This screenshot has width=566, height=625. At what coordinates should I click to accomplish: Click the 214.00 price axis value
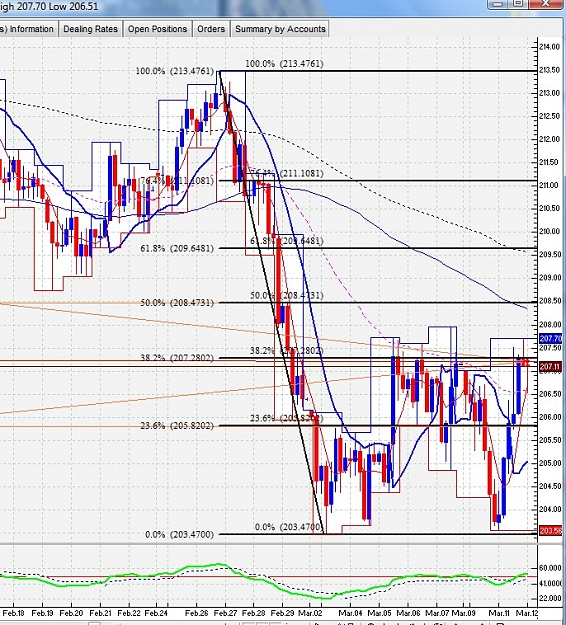pyautogui.click(x=550, y=47)
